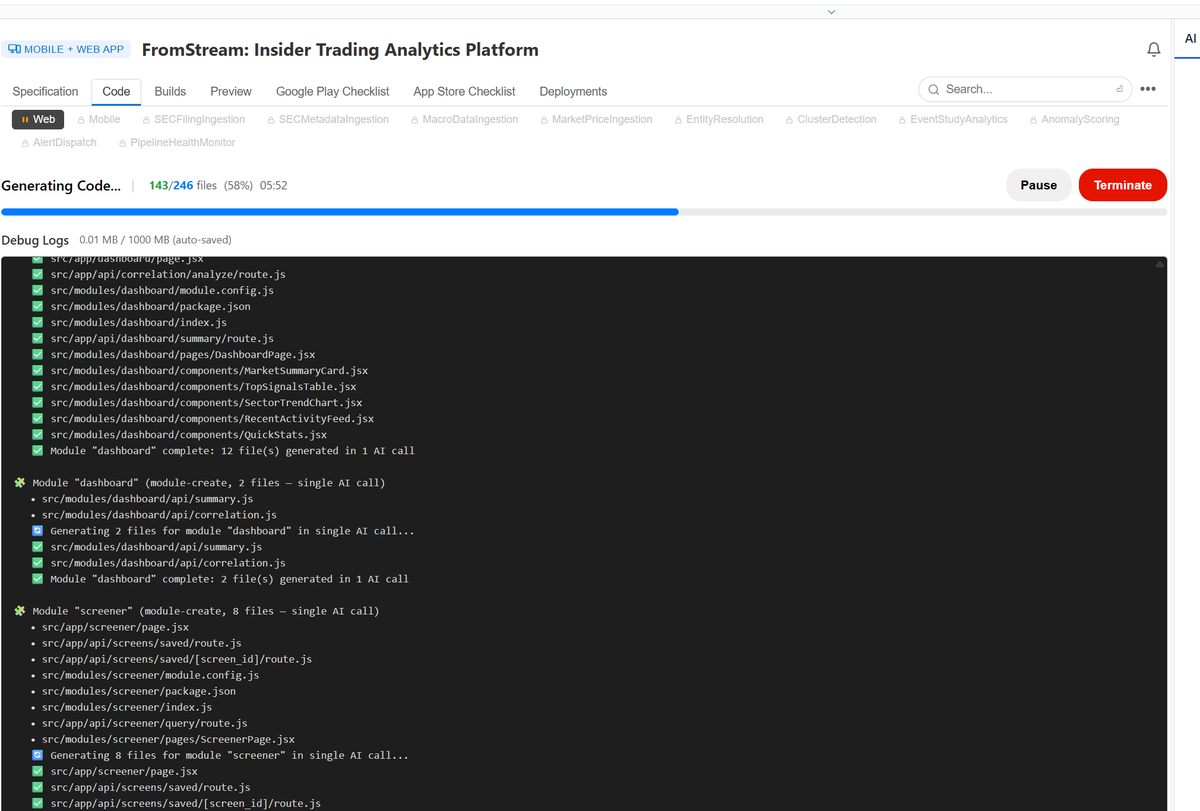Select the EntityResolution chip
The height and width of the screenshot is (811, 1200).
[718, 119]
